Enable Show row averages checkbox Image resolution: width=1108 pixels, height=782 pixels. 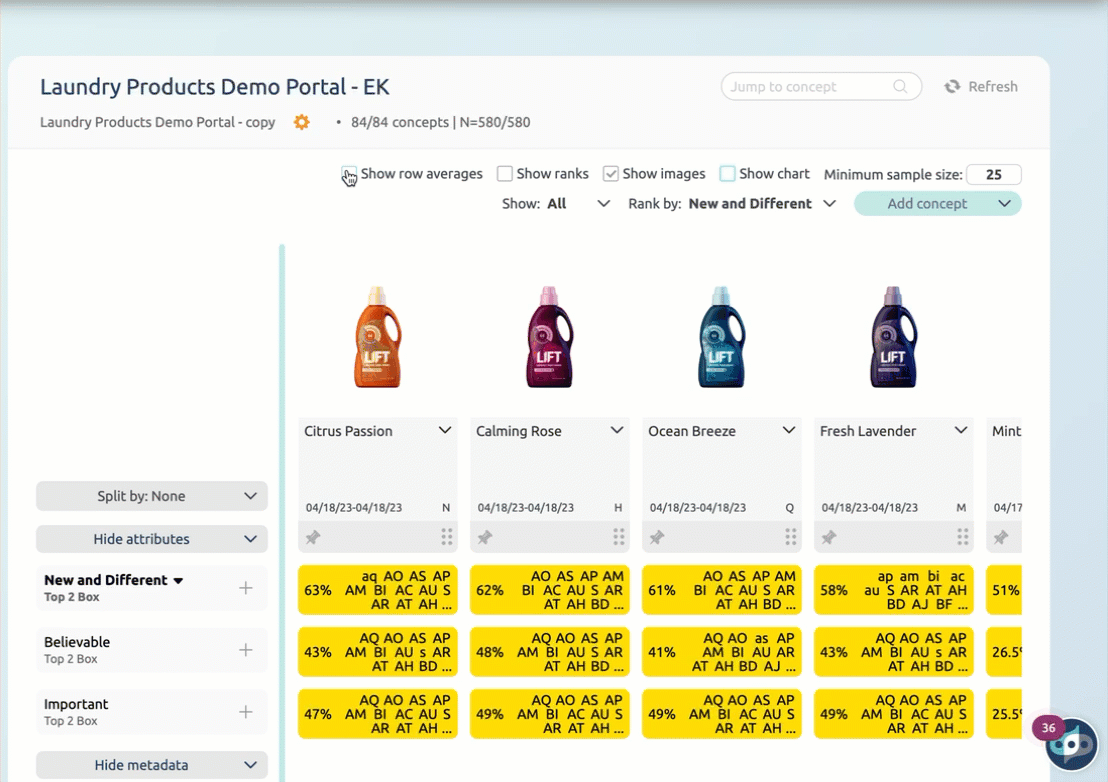(348, 174)
